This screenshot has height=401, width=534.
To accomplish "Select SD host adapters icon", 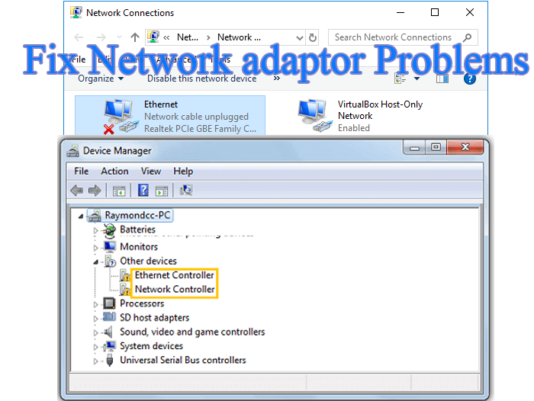I will (109, 317).
